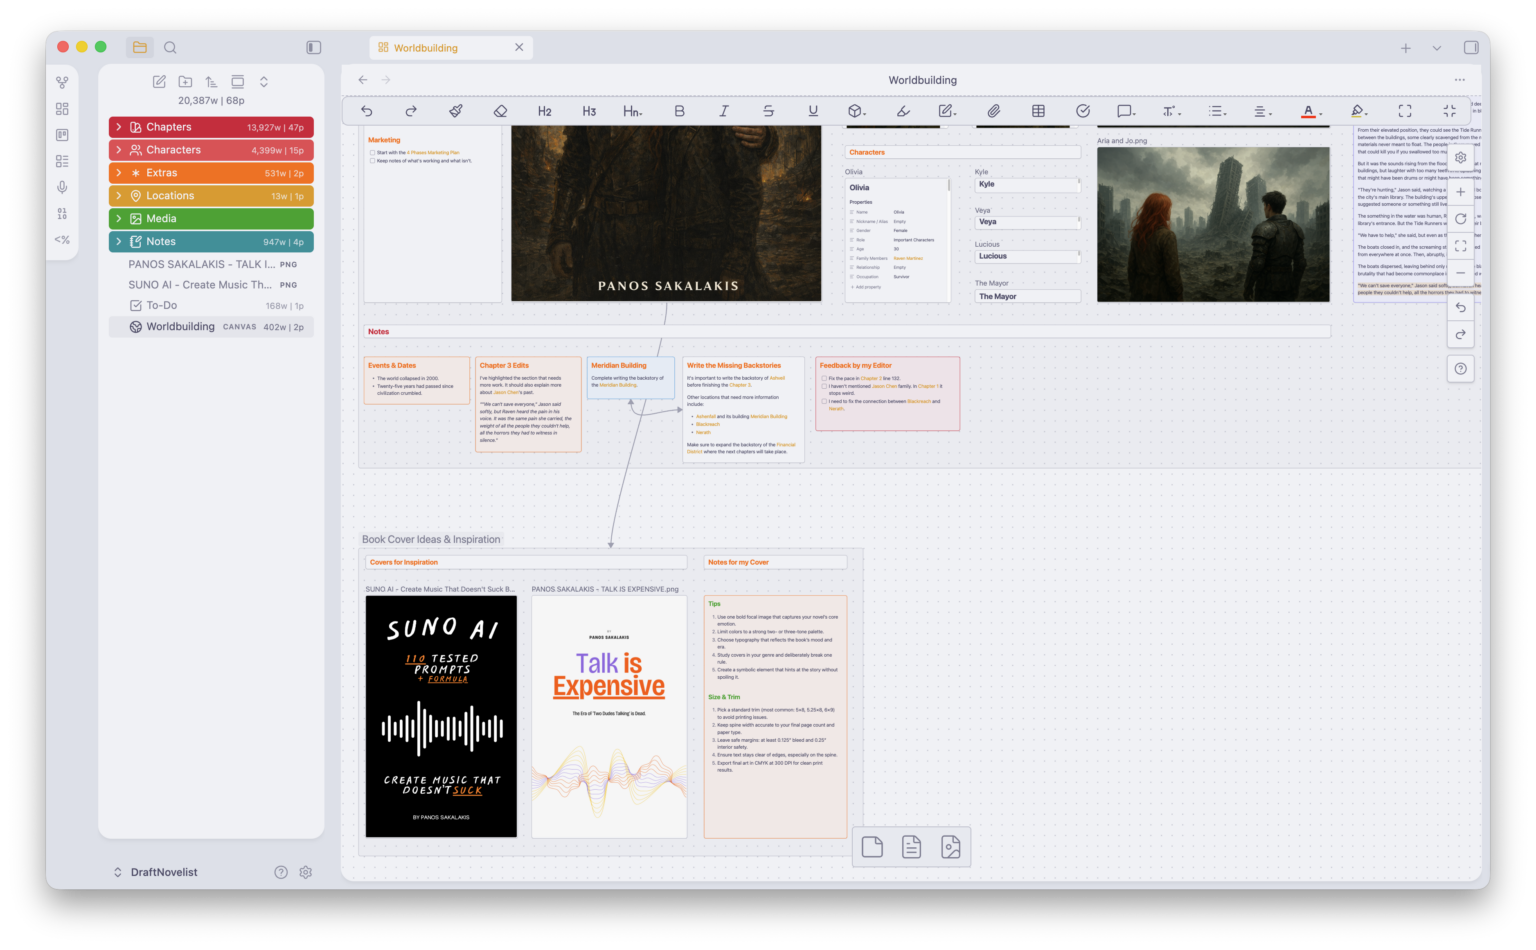The width and height of the screenshot is (1536, 950).
Task: Attach a file with the paperclip icon
Action: [994, 111]
